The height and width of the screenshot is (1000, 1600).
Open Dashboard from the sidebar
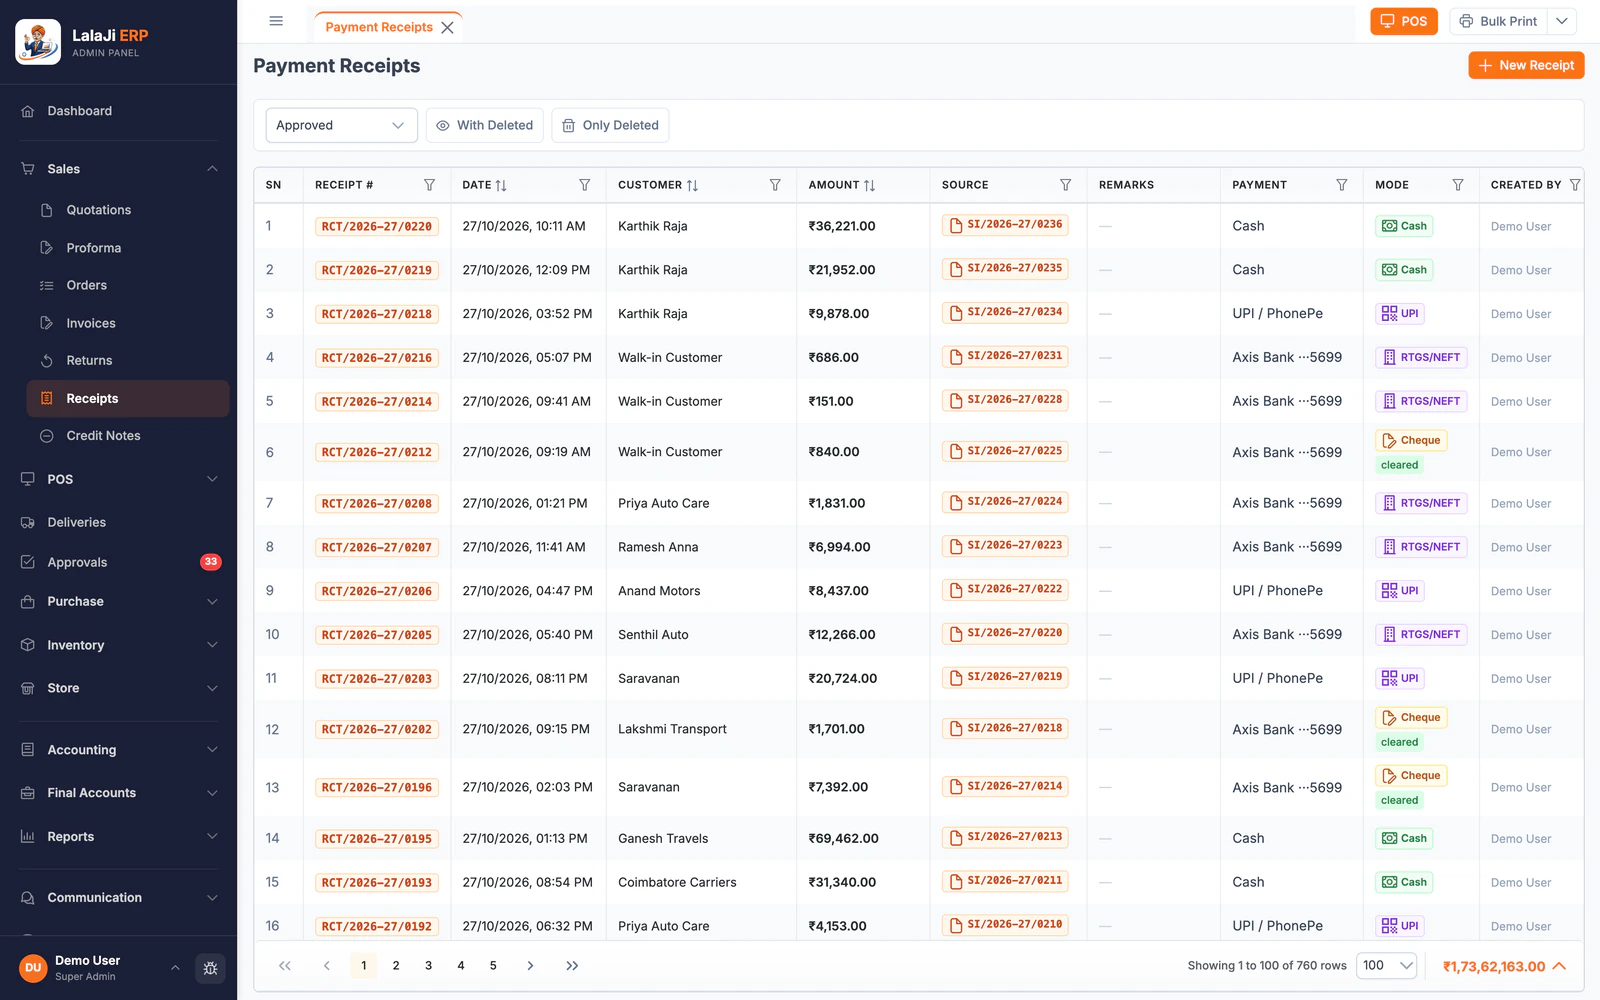pos(119,111)
